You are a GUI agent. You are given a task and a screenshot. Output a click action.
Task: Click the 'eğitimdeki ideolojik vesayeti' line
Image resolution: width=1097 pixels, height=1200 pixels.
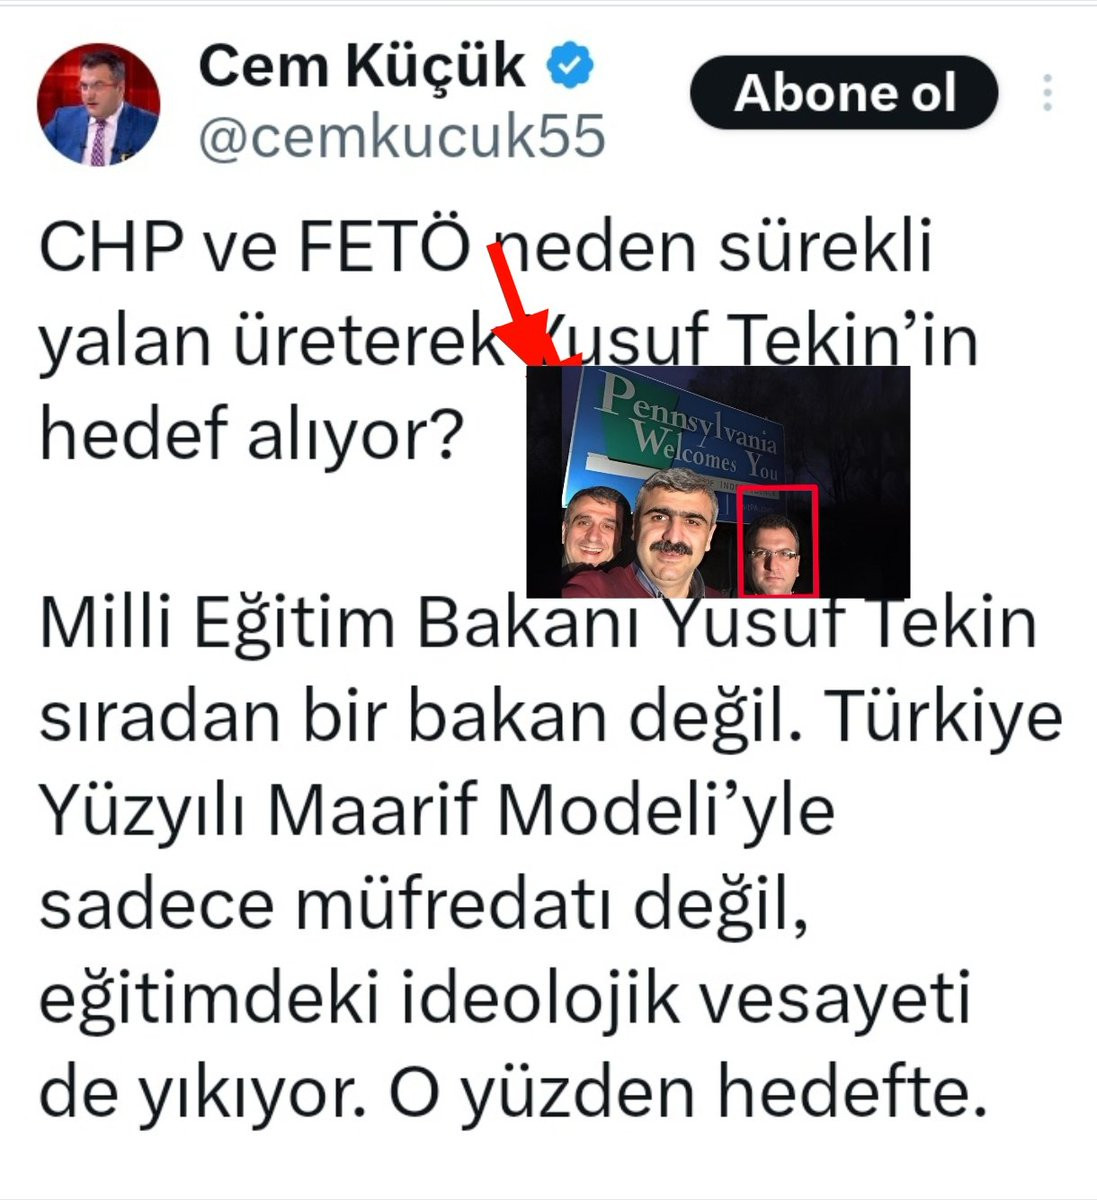point(505,1000)
